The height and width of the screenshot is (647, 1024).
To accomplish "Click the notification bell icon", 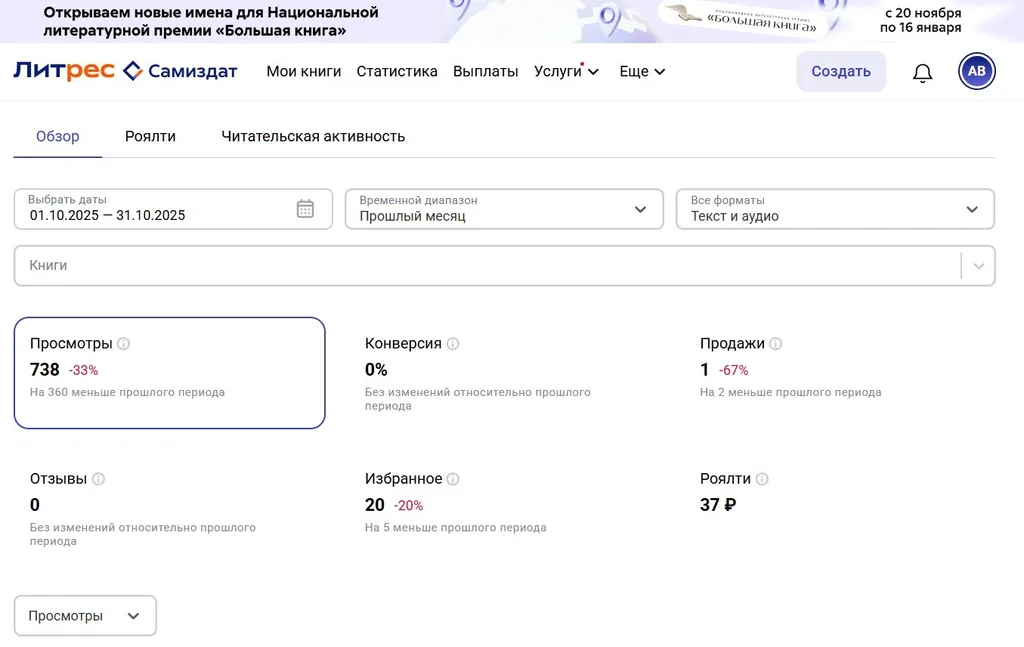I will pos(922,73).
